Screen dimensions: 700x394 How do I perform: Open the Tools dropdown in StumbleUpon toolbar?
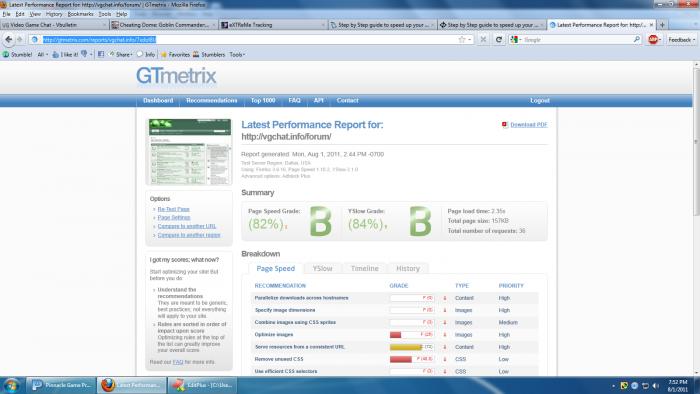click(x=237, y=54)
